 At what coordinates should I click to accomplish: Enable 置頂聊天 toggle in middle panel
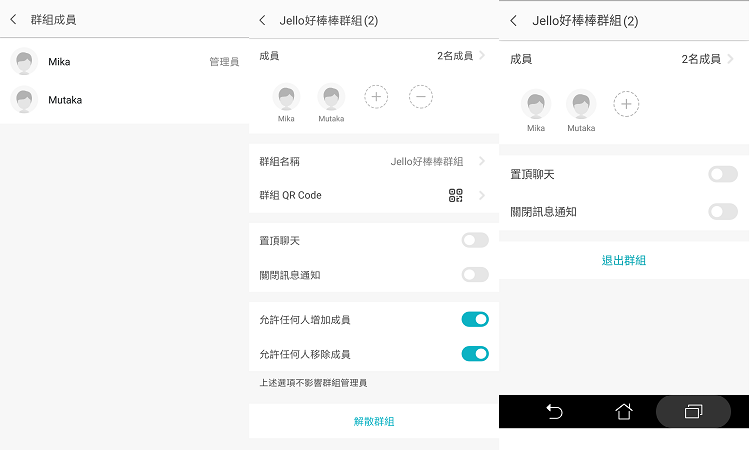(x=475, y=240)
